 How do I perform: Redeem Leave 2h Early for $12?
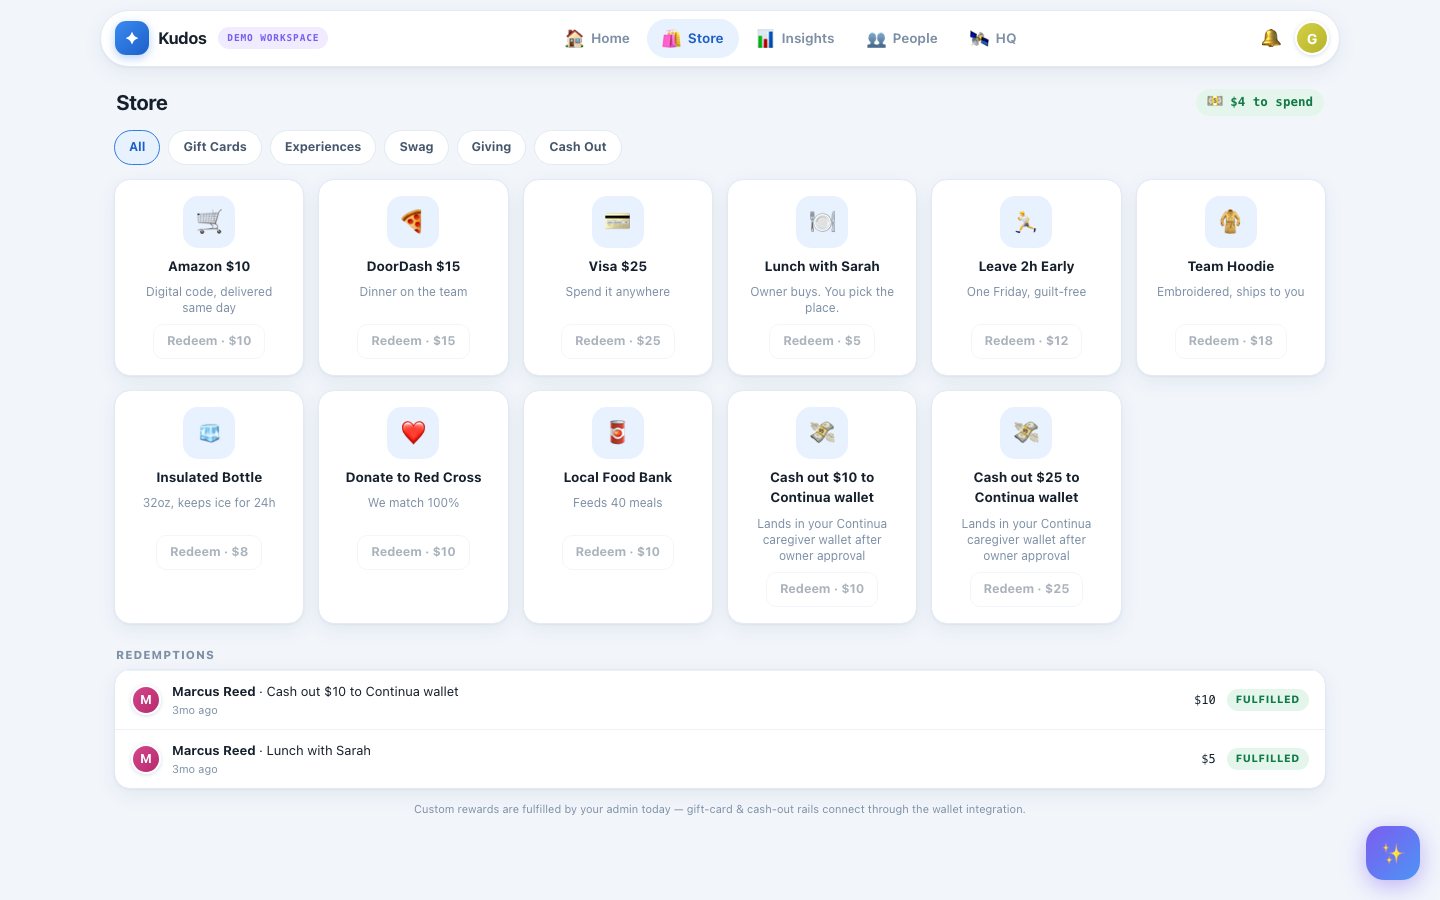pyautogui.click(x=1026, y=341)
